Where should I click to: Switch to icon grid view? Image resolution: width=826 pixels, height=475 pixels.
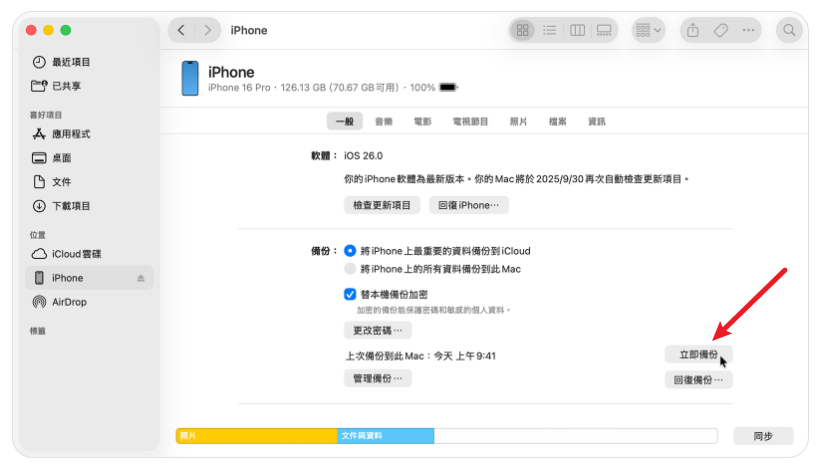[x=523, y=30]
